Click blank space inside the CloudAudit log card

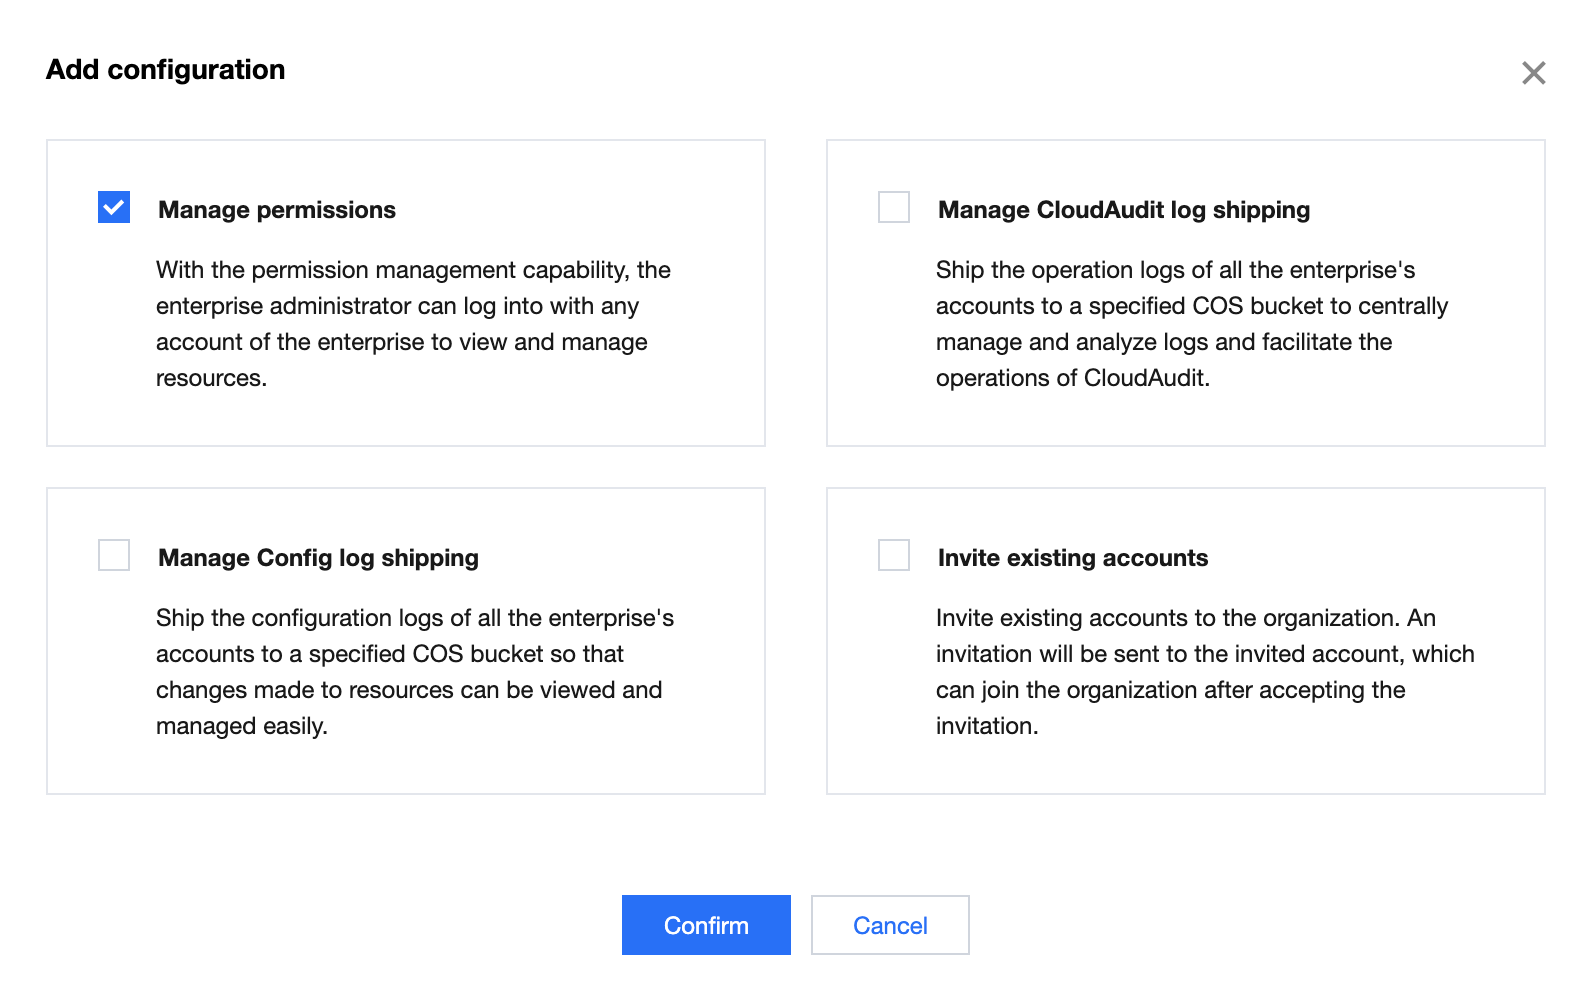(x=1400, y=415)
